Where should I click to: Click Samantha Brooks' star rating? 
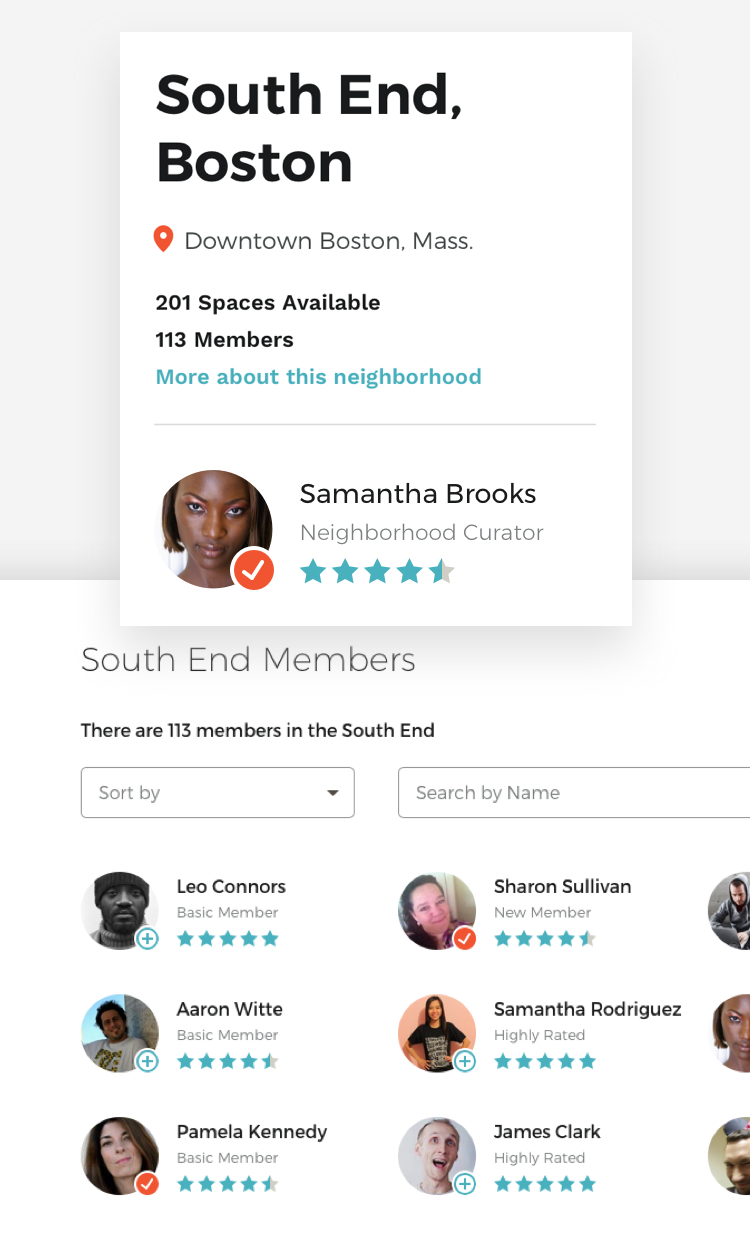click(377, 572)
